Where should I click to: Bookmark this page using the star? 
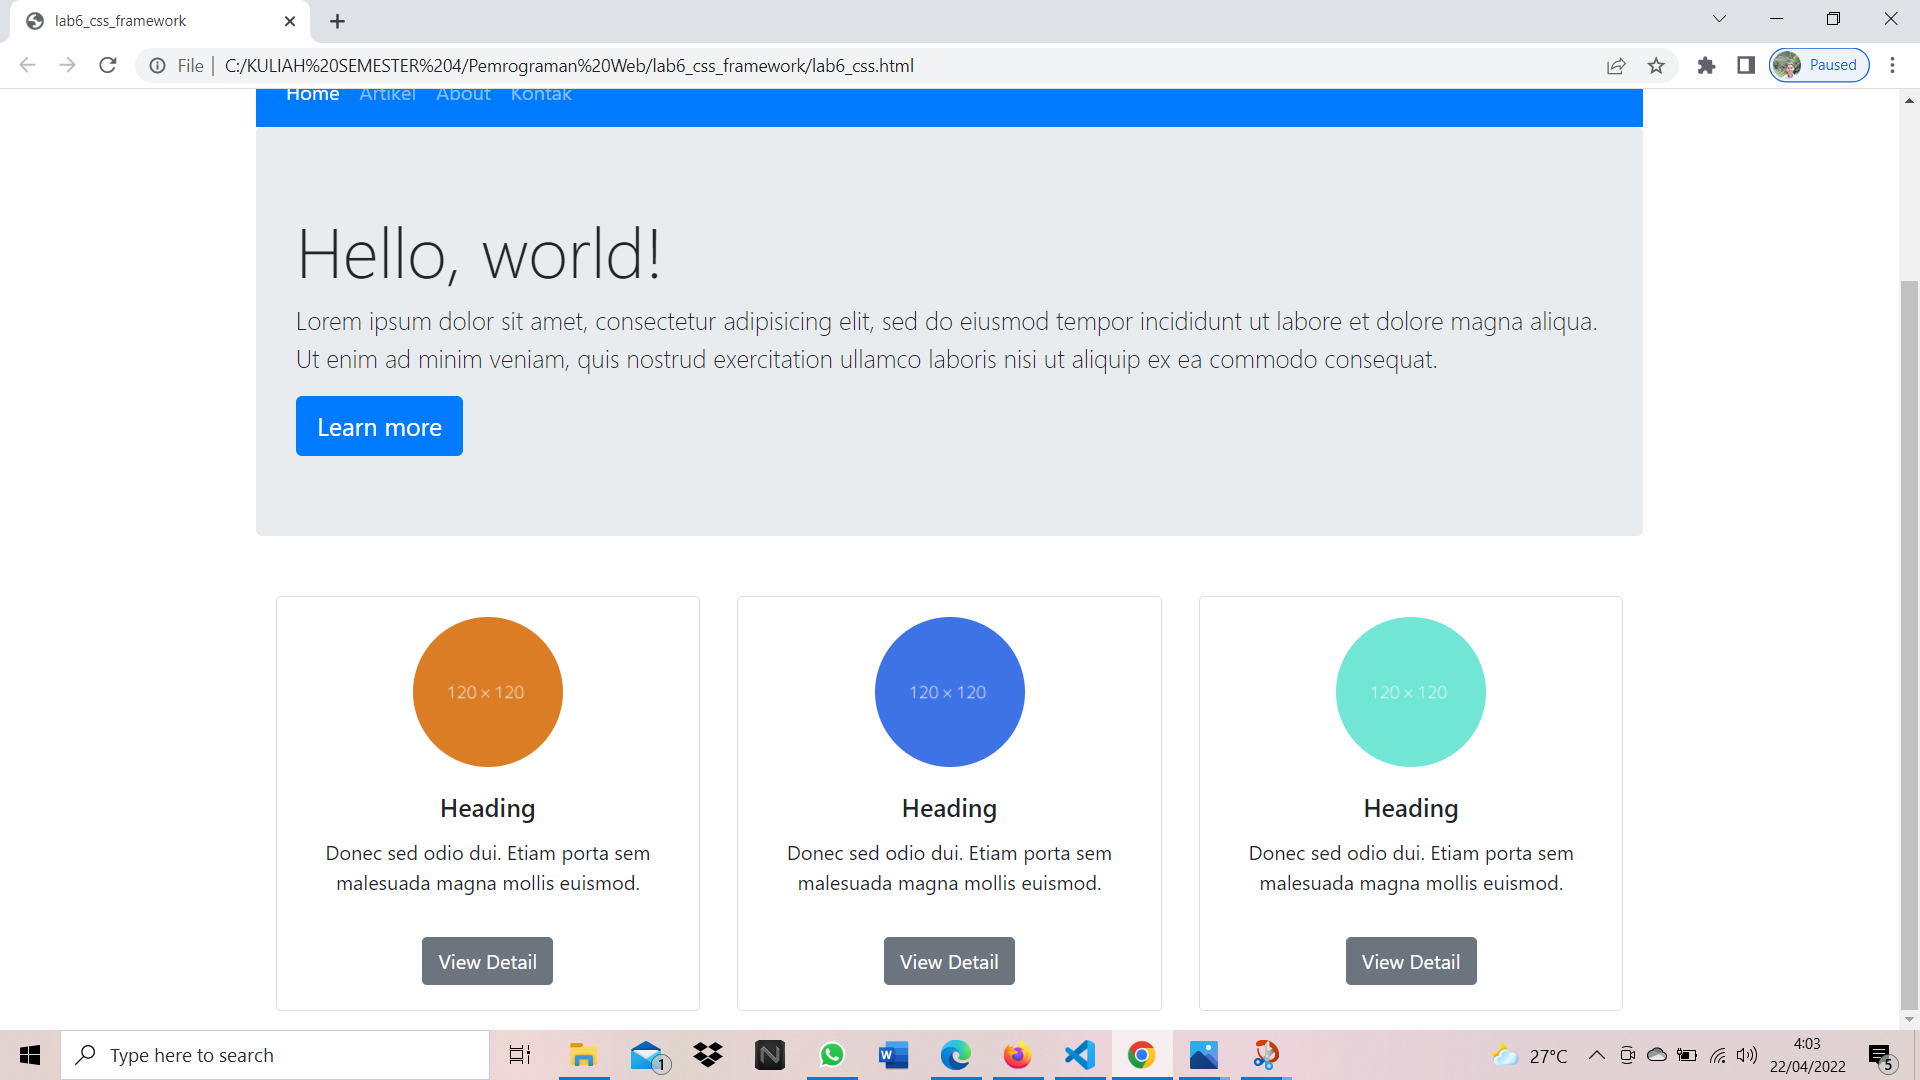point(1656,65)
